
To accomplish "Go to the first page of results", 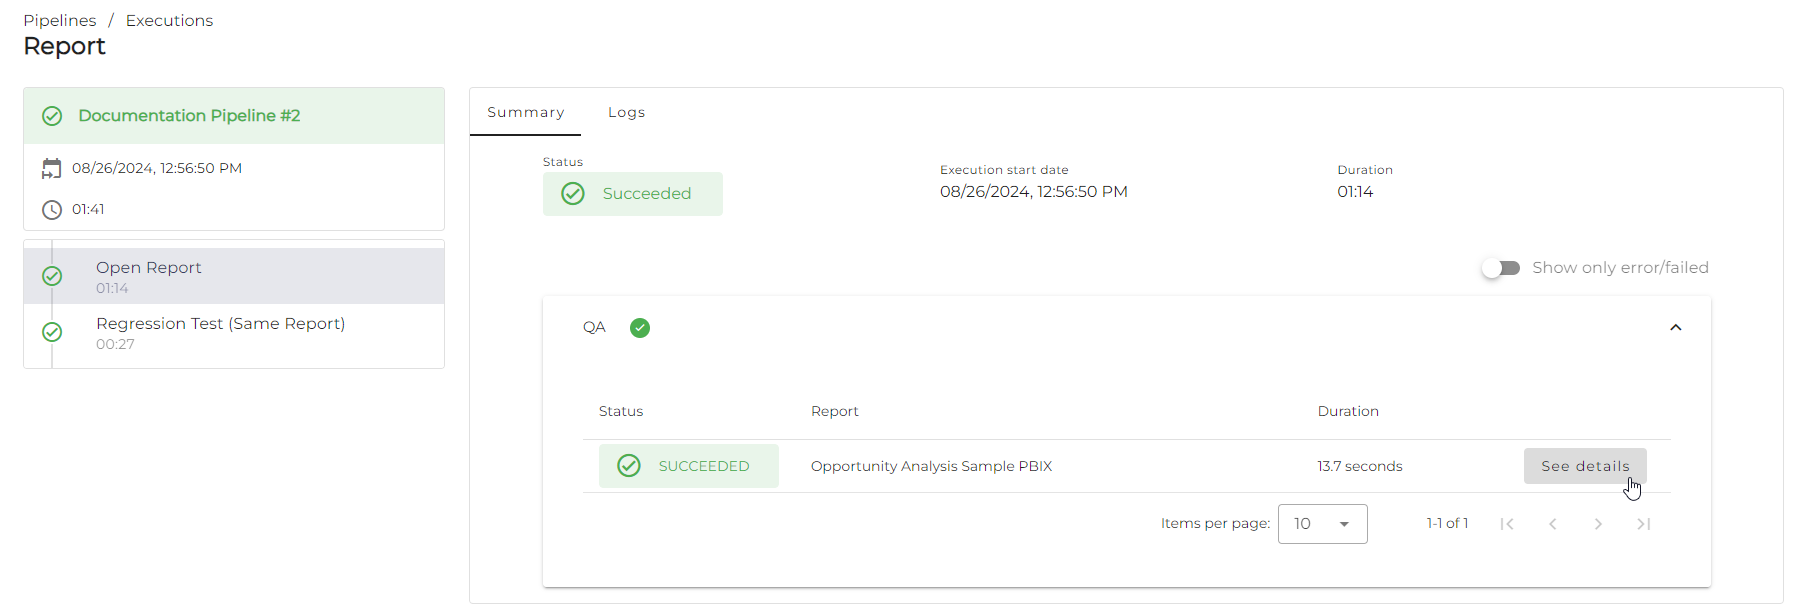I will [x=1507, y=524].
